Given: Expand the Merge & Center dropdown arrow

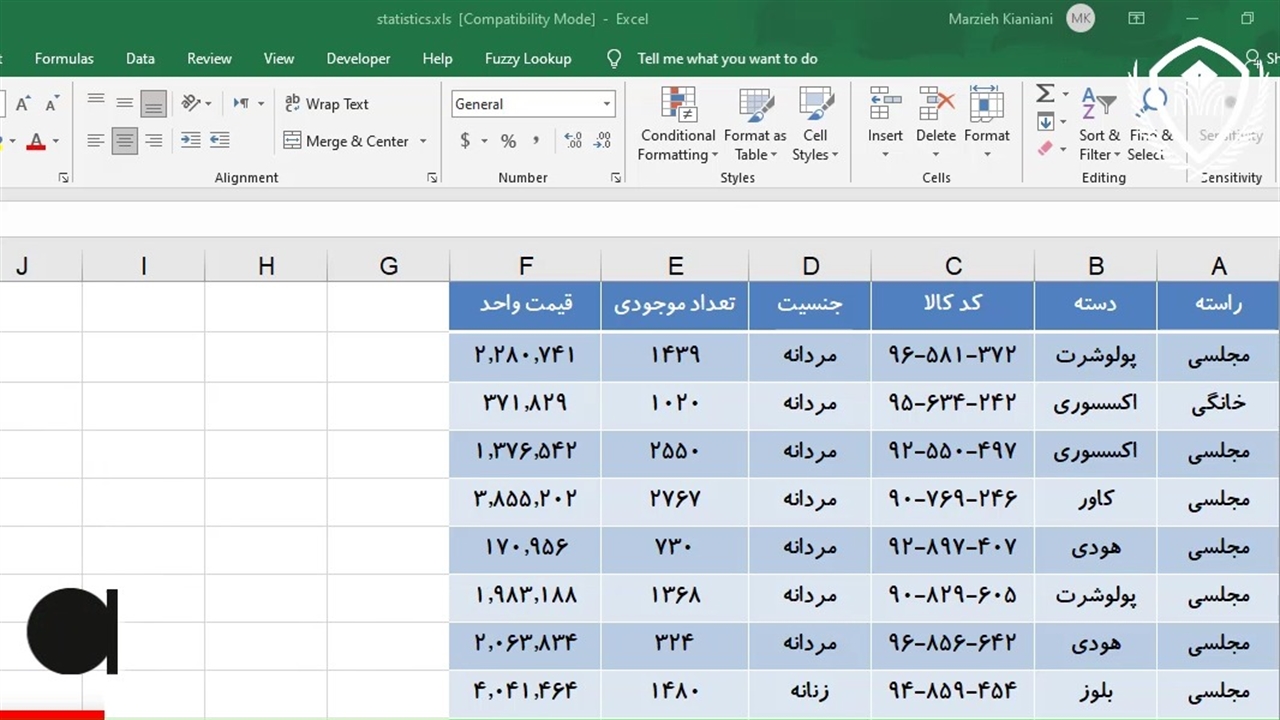Looking at the screenshot, I should (x=423, y=141).
